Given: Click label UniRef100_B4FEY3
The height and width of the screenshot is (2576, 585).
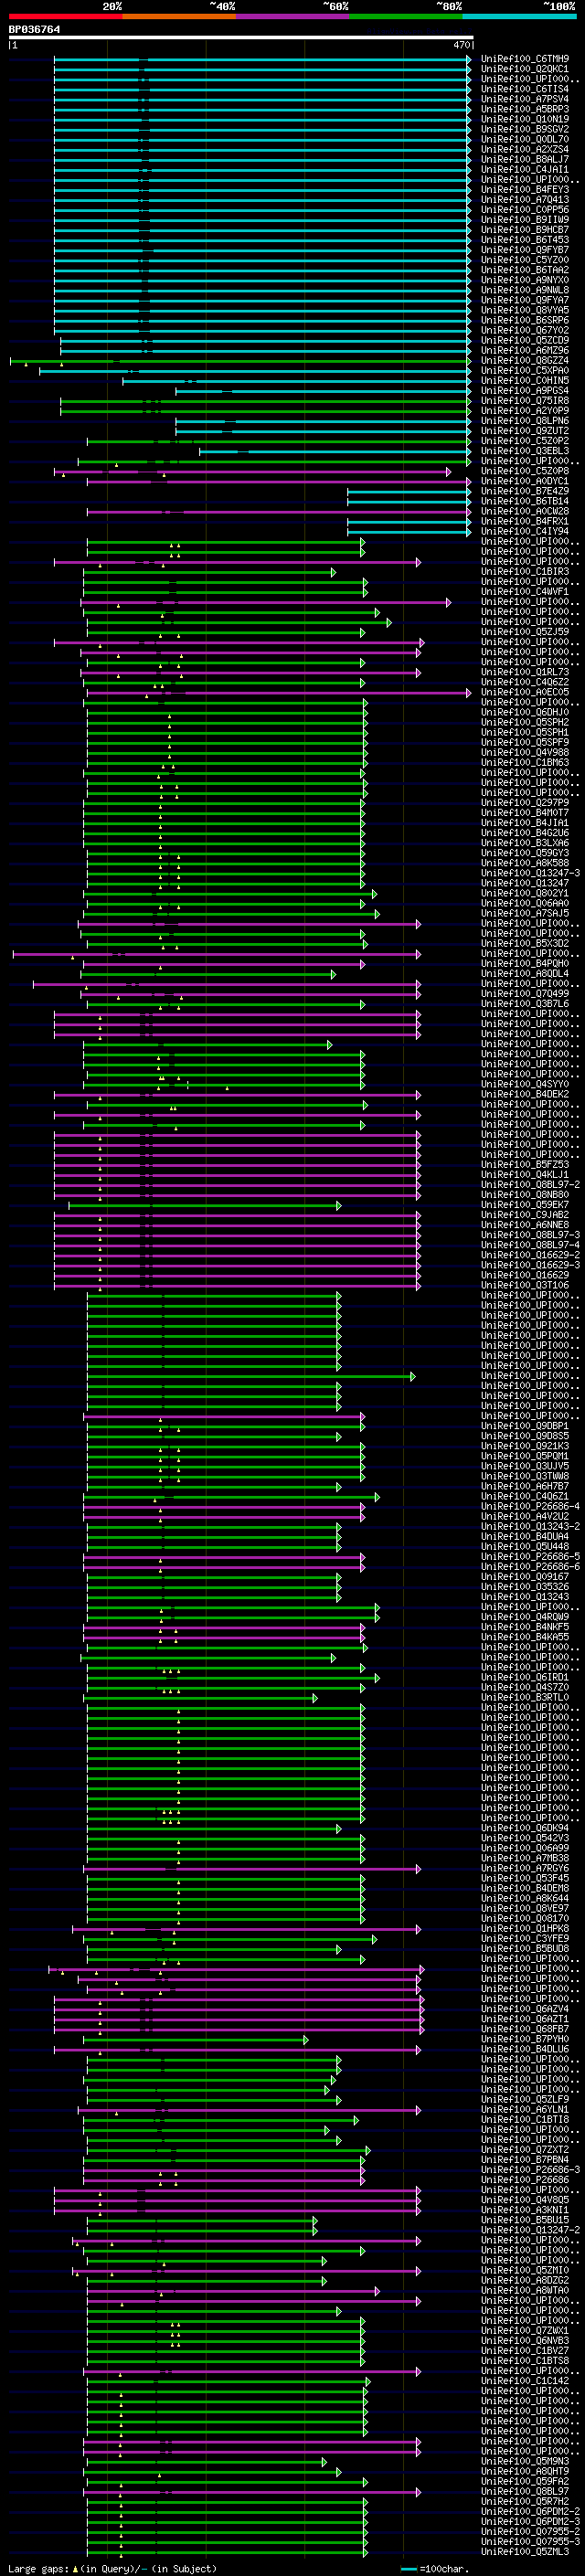Looking at the screenshot, I should (x=525, y=190).
